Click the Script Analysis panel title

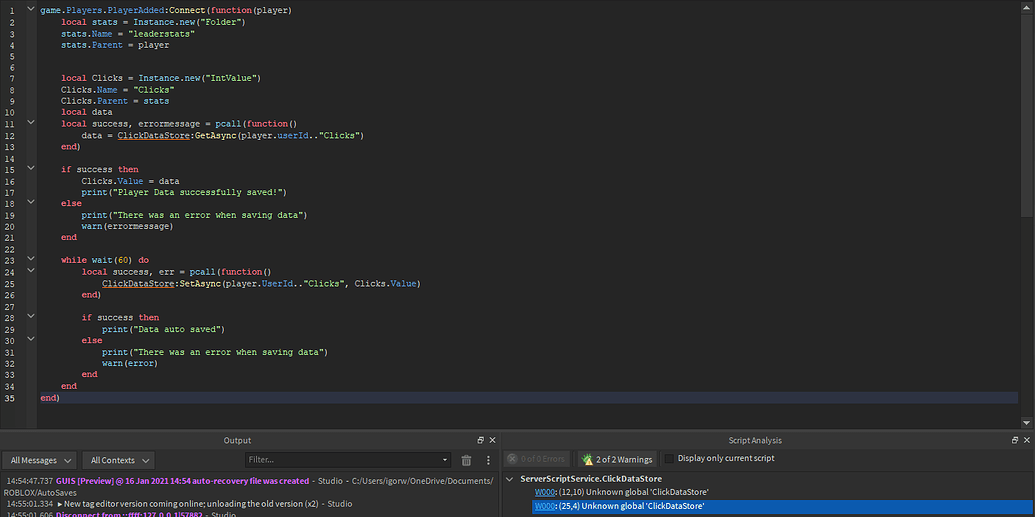[755, 440]
